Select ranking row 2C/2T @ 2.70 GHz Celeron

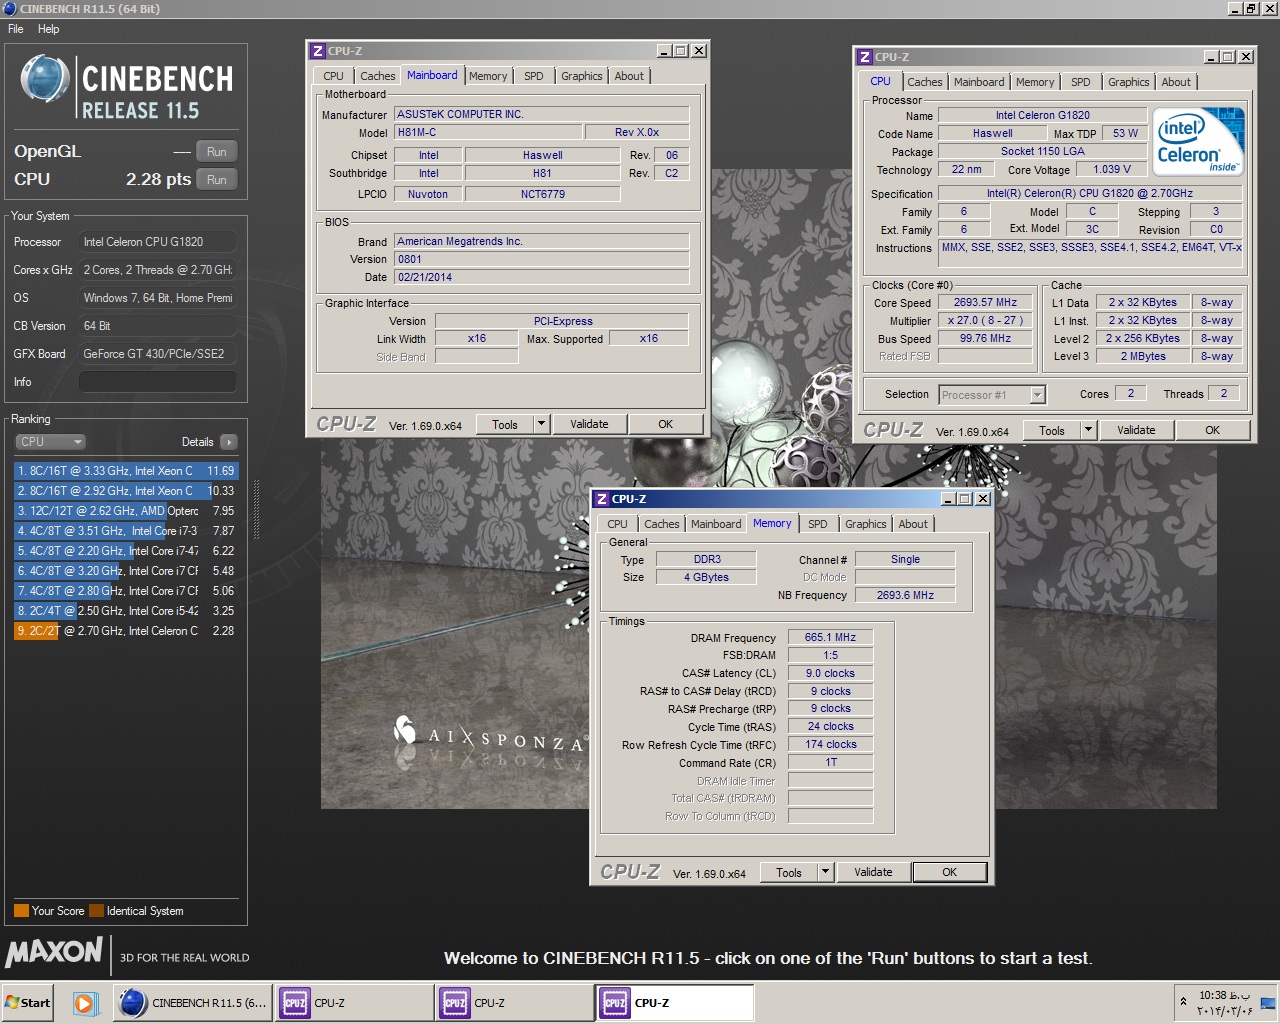[126, 631]
